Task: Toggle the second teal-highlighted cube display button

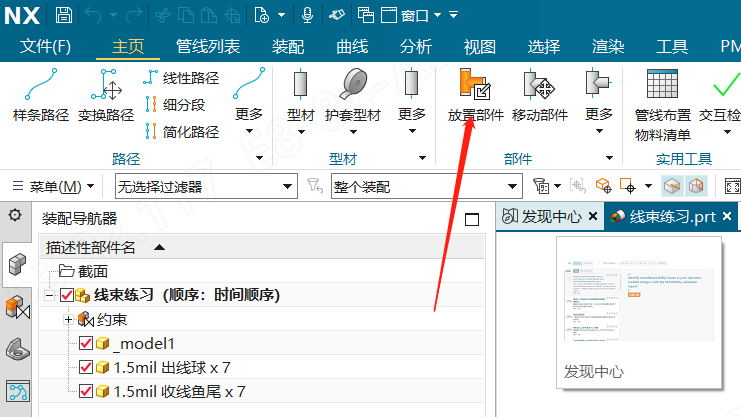Action: tap(696, 186)
